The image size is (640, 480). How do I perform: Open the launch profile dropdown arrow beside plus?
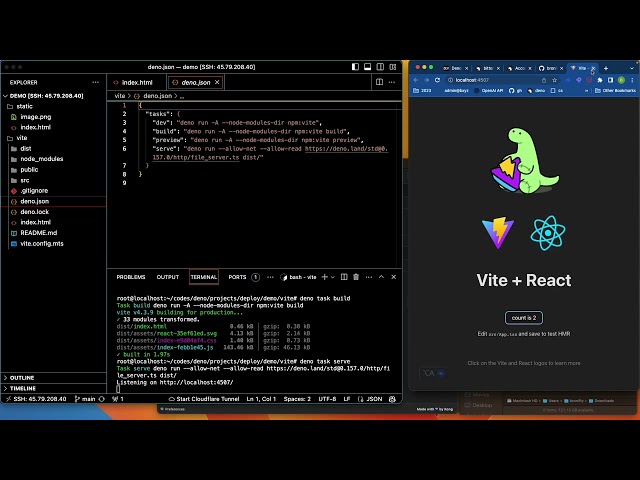pyautogui.click(x=333, y=277)
